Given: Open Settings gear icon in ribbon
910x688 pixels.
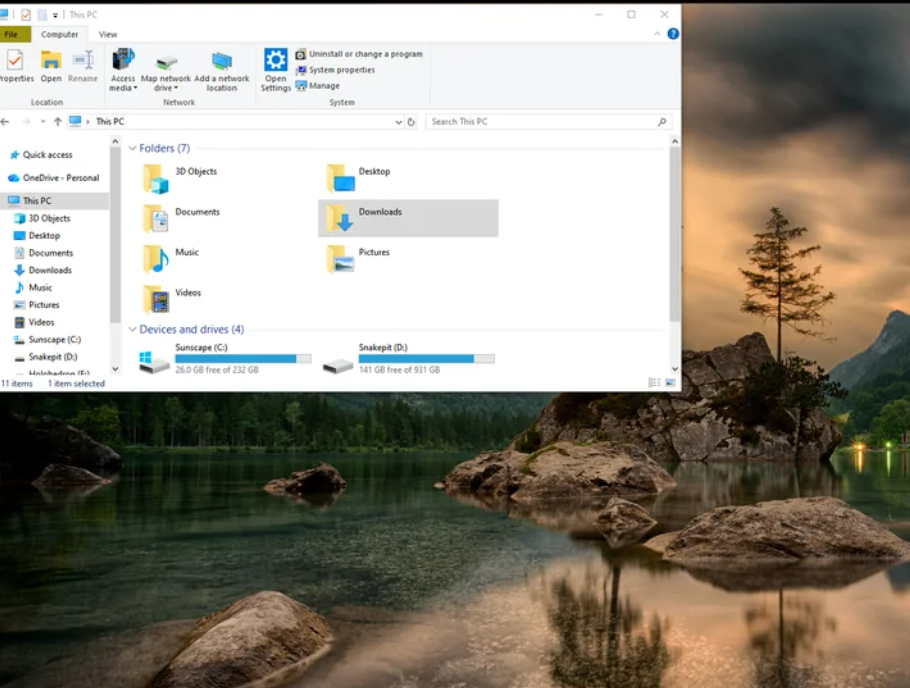Looking at the screenshot, I should pos(276,60).
